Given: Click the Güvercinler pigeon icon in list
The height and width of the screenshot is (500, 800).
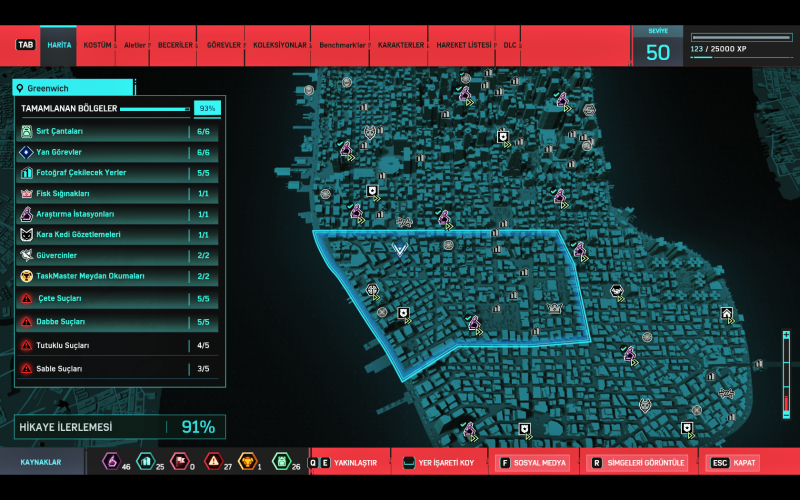Looking at the screenshot, I should tap(27, 255).
